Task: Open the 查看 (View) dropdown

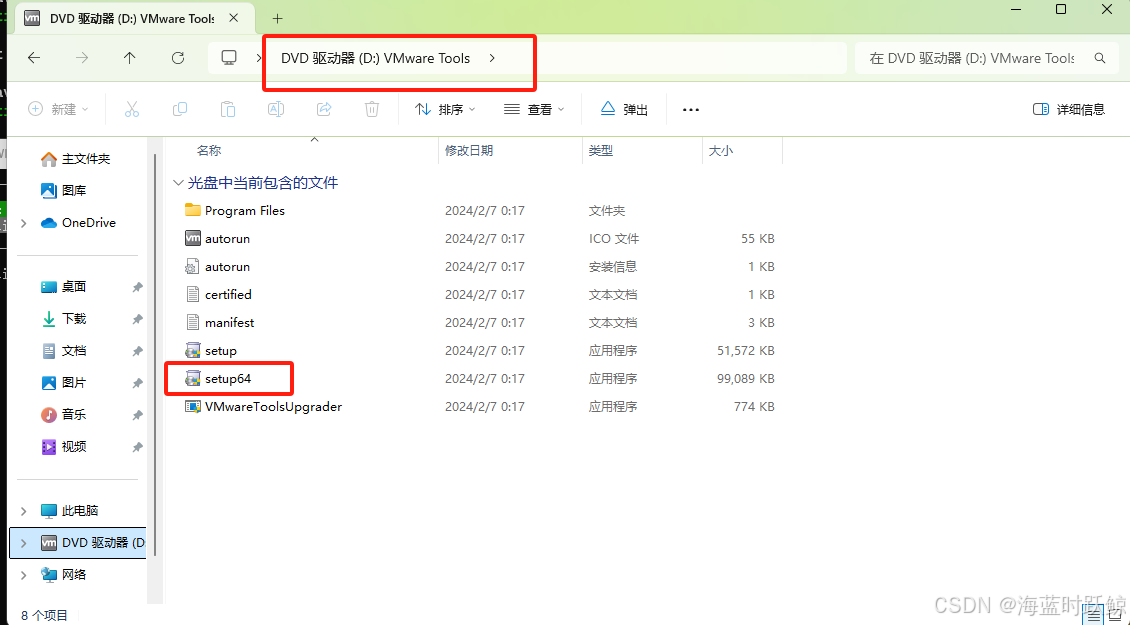Action: click(x=534, y=109)
